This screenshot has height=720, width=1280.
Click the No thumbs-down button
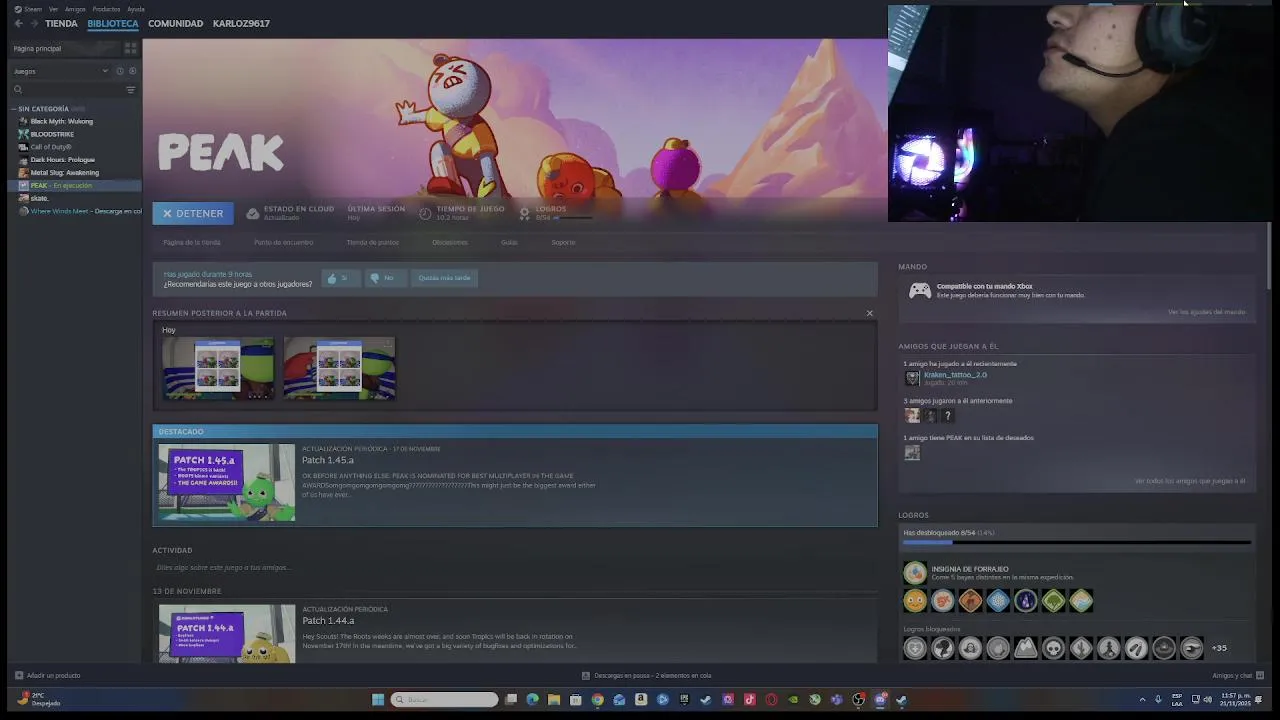coord(385,278)
